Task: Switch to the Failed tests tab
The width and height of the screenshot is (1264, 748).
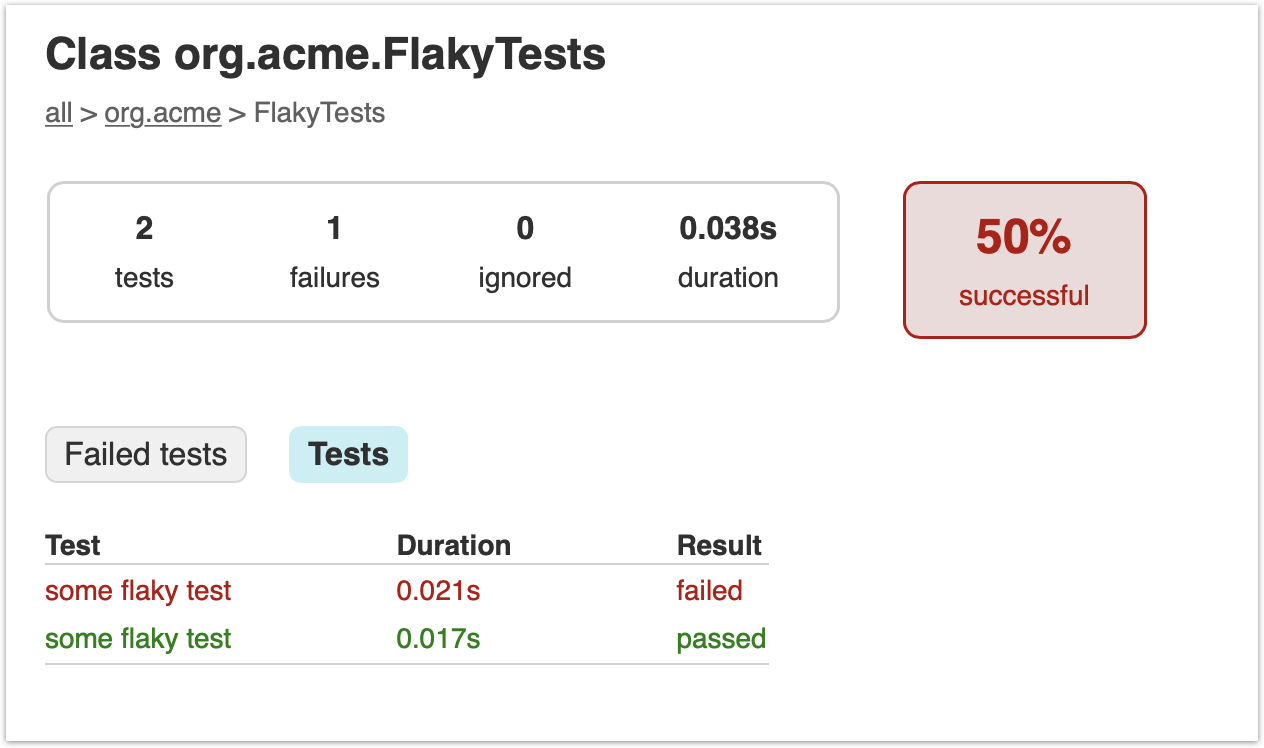Action: pyautogui.click(x=146, y=455)
